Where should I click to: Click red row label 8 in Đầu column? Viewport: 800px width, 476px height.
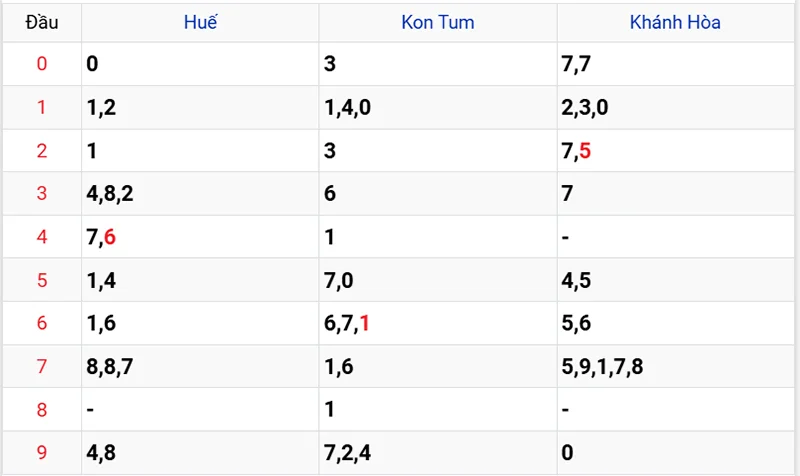tap(41, 410)
